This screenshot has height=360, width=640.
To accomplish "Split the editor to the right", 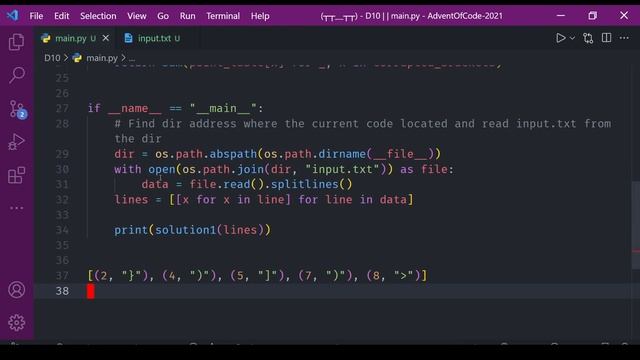I will [x=607, y=38].
